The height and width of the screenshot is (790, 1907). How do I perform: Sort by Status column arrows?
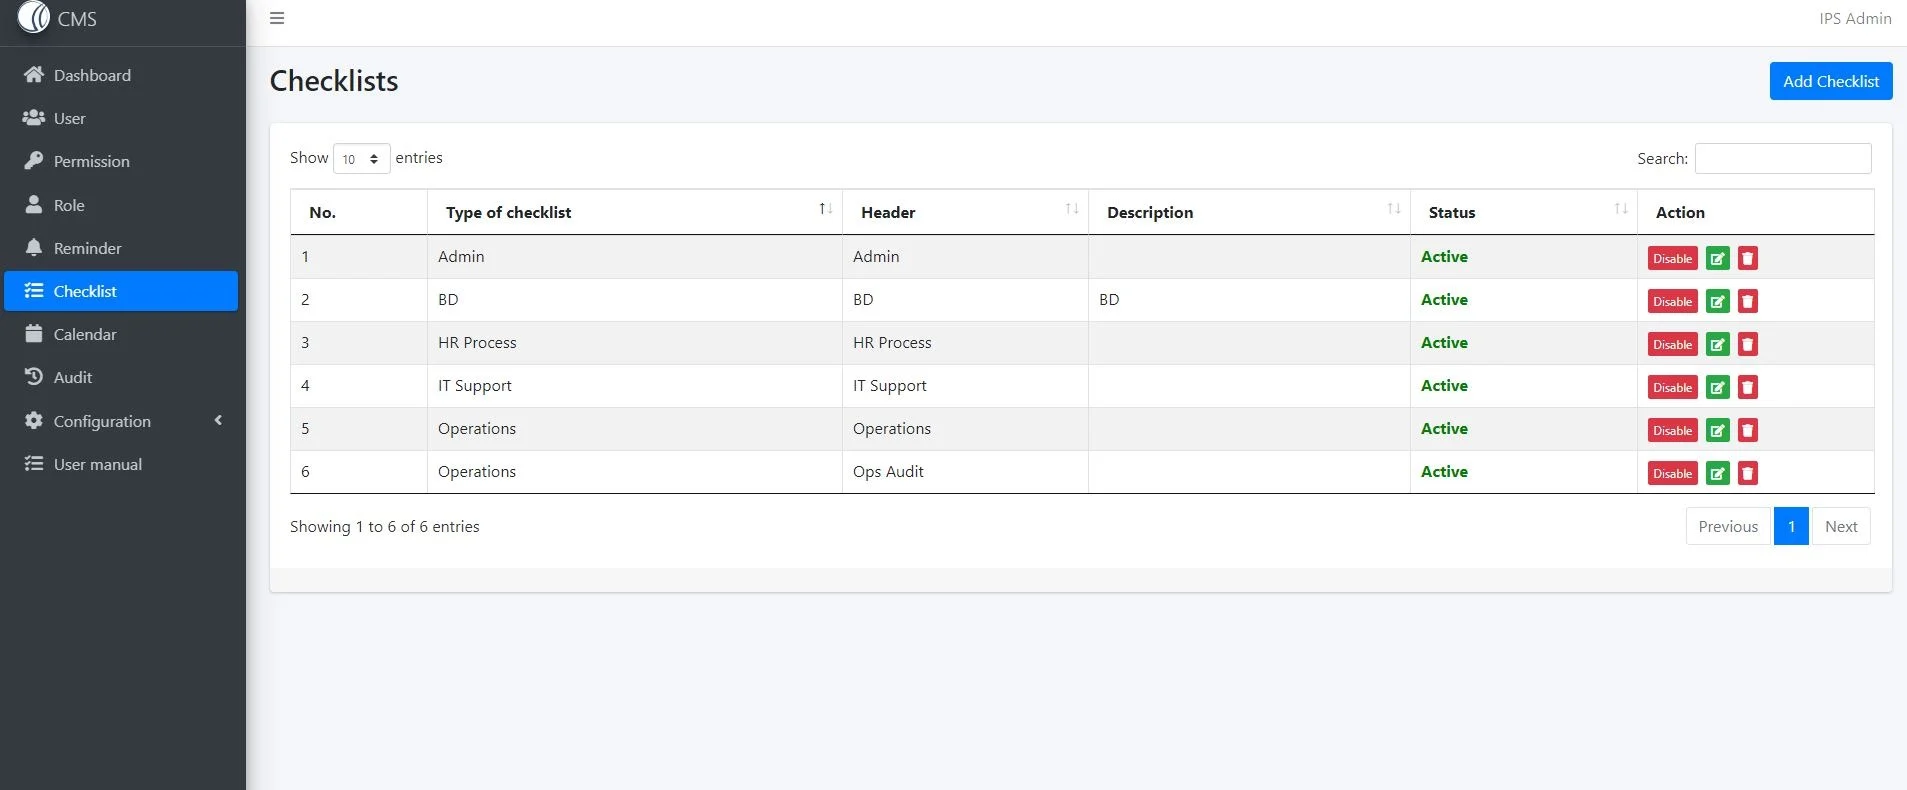coord(1620,209)
